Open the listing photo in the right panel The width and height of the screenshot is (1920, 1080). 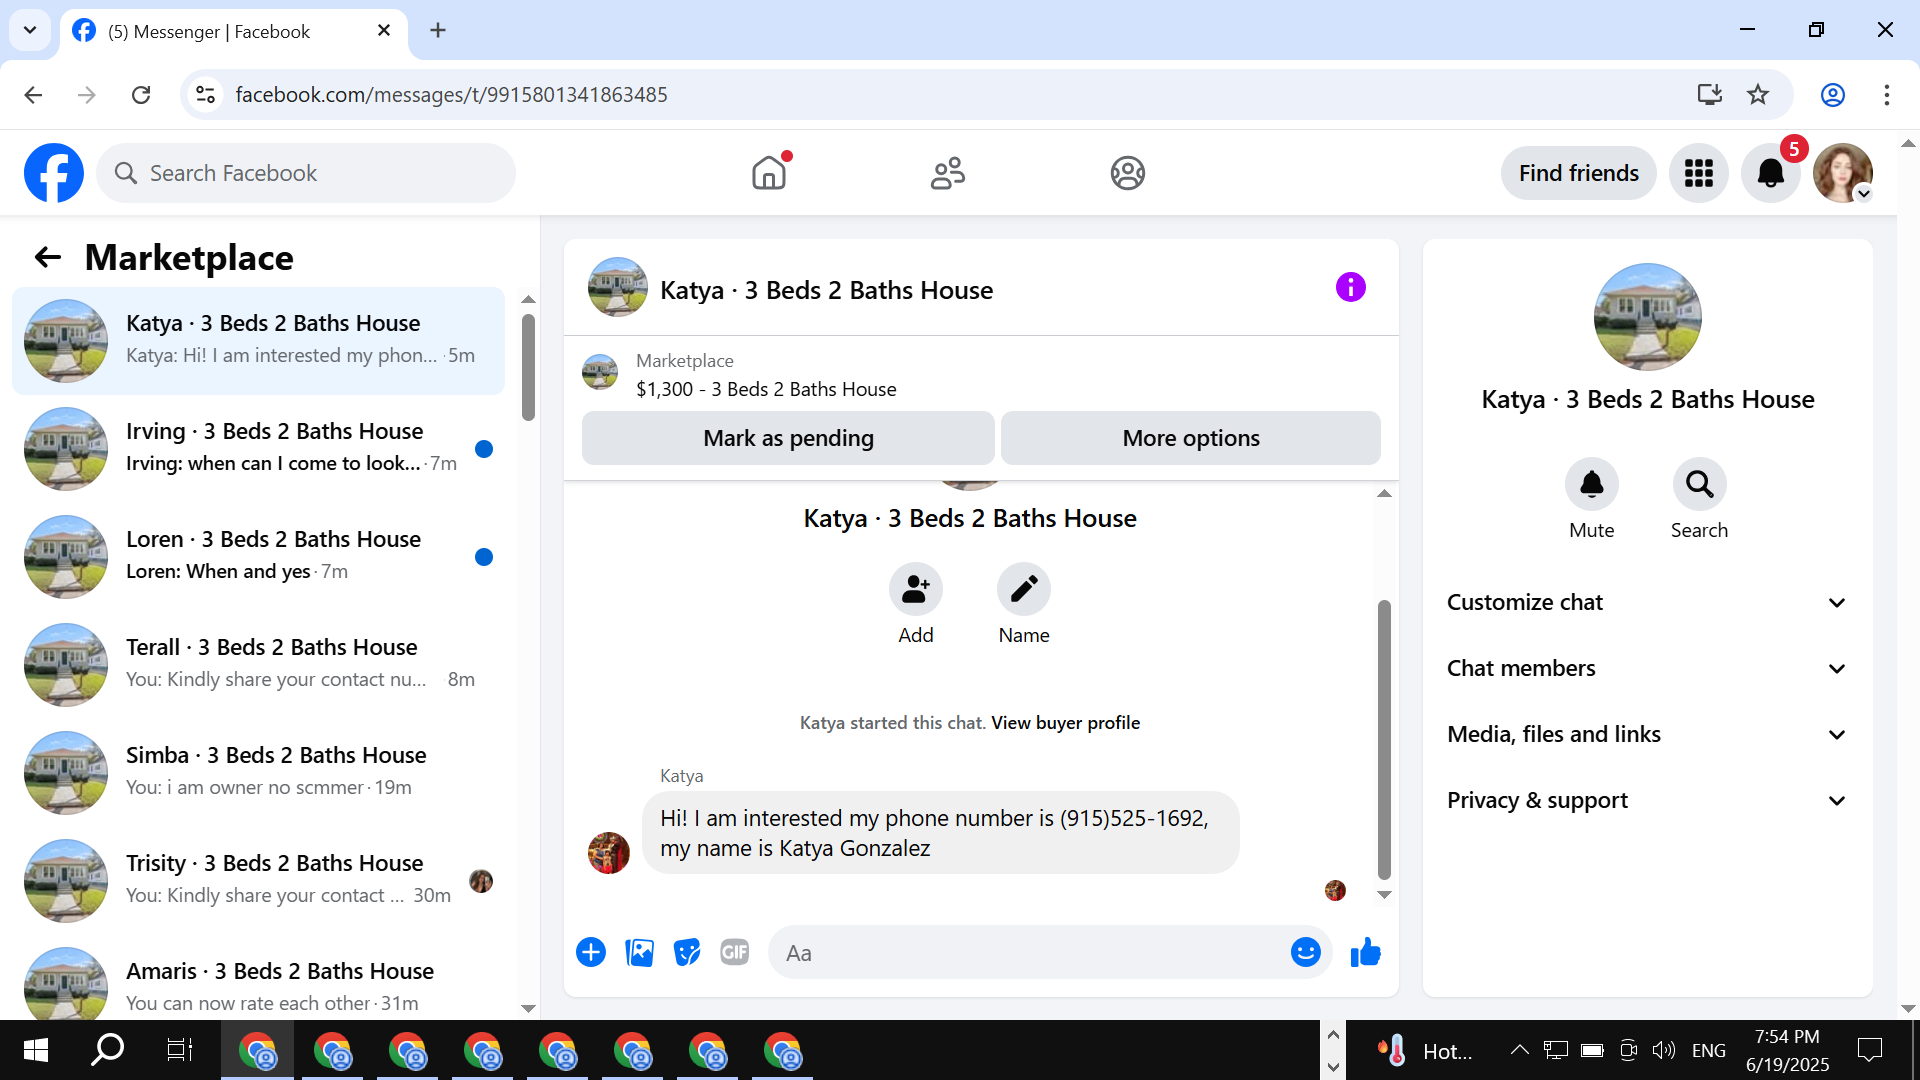tap(1647, 317)
